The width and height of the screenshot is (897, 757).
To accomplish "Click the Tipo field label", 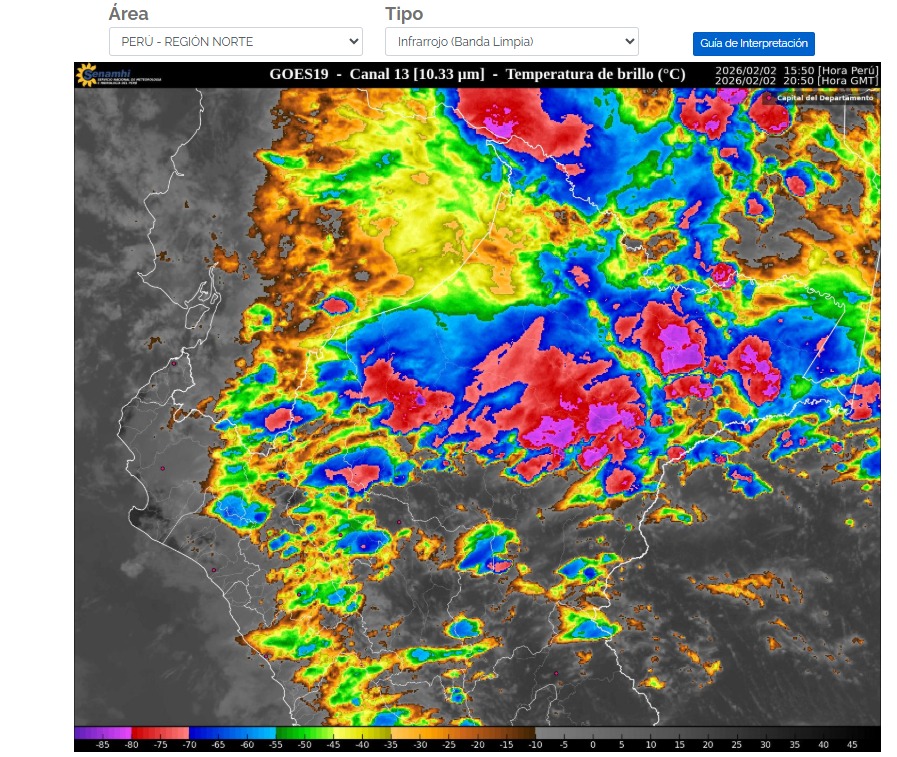I will [x=404, y=14].
